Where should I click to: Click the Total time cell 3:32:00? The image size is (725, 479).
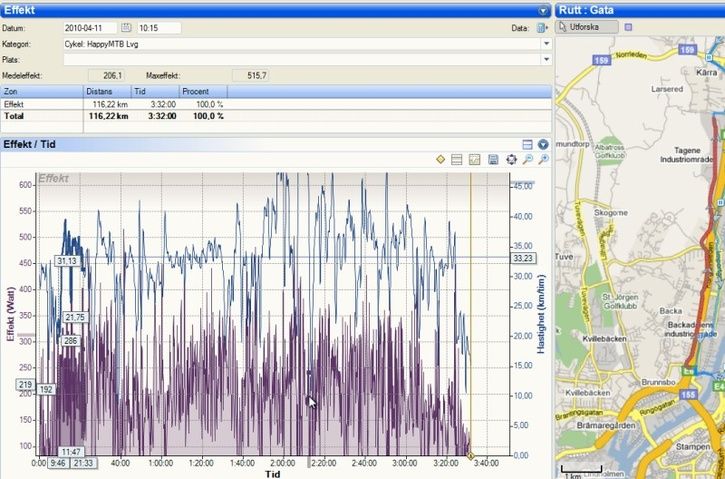(162, 116)
